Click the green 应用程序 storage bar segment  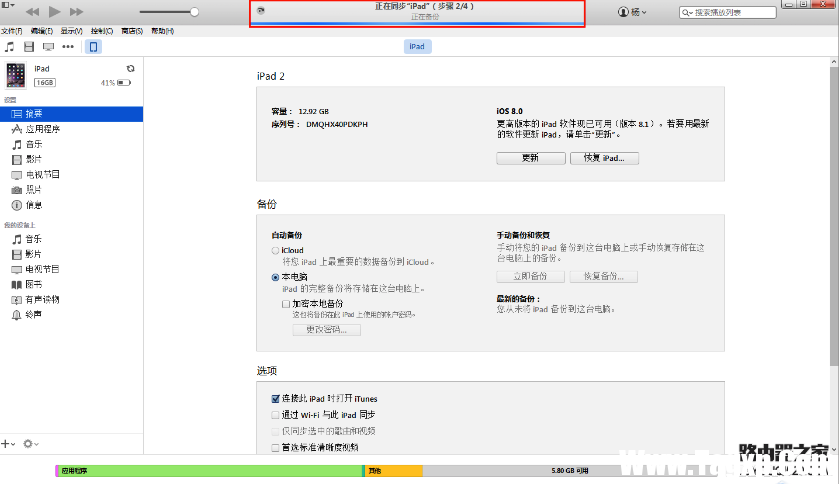pyautogui.click(x=211, y=471)
